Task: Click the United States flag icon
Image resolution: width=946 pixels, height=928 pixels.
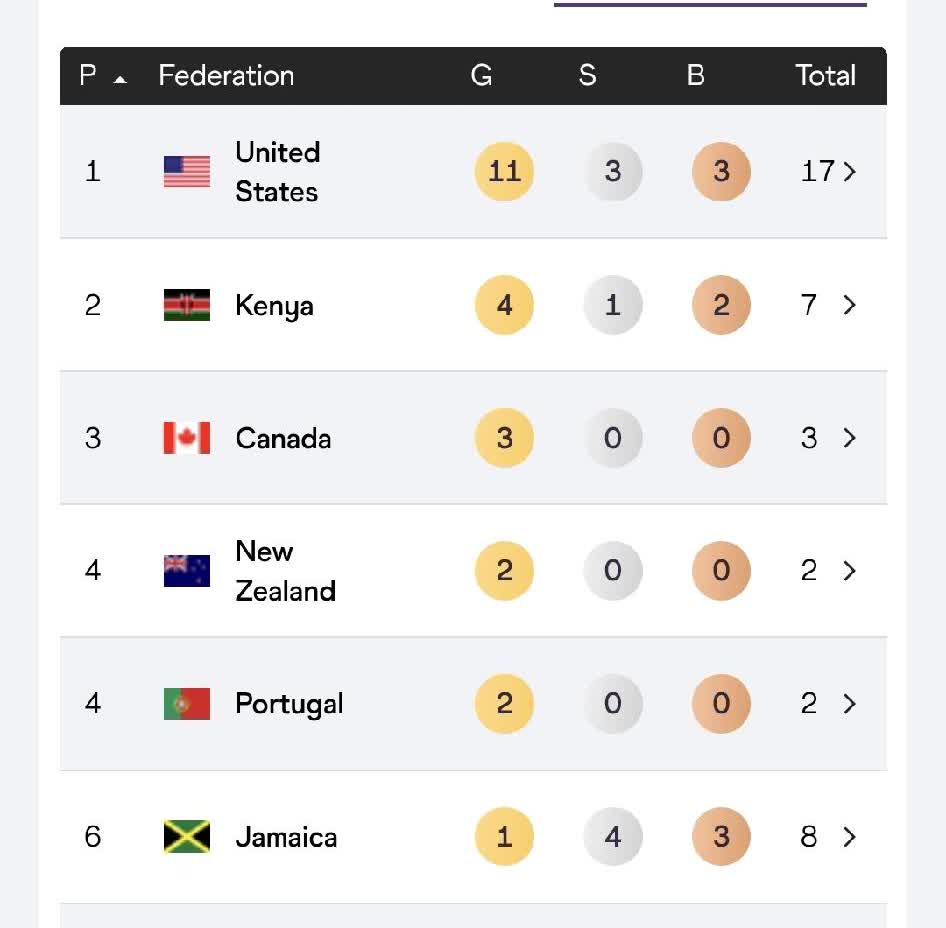Action: [187, 172]
